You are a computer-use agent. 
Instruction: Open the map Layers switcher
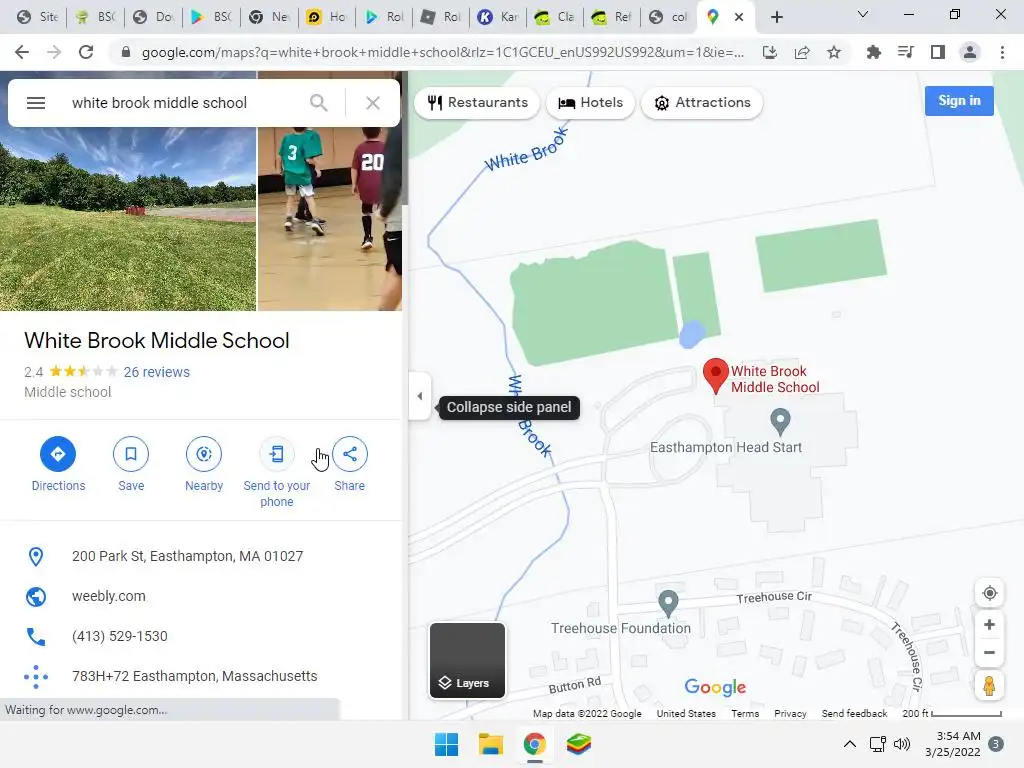[467, 660]
